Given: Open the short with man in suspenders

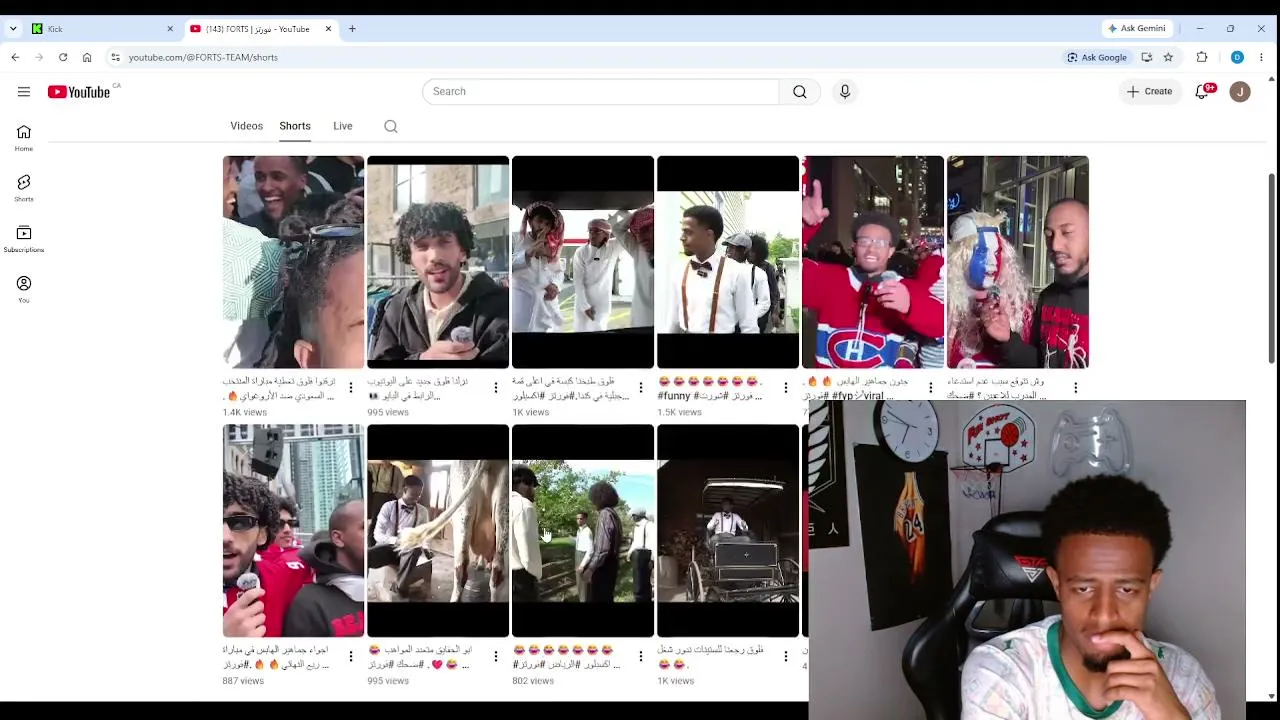Looking at the screenshot, I should (728, 262).
